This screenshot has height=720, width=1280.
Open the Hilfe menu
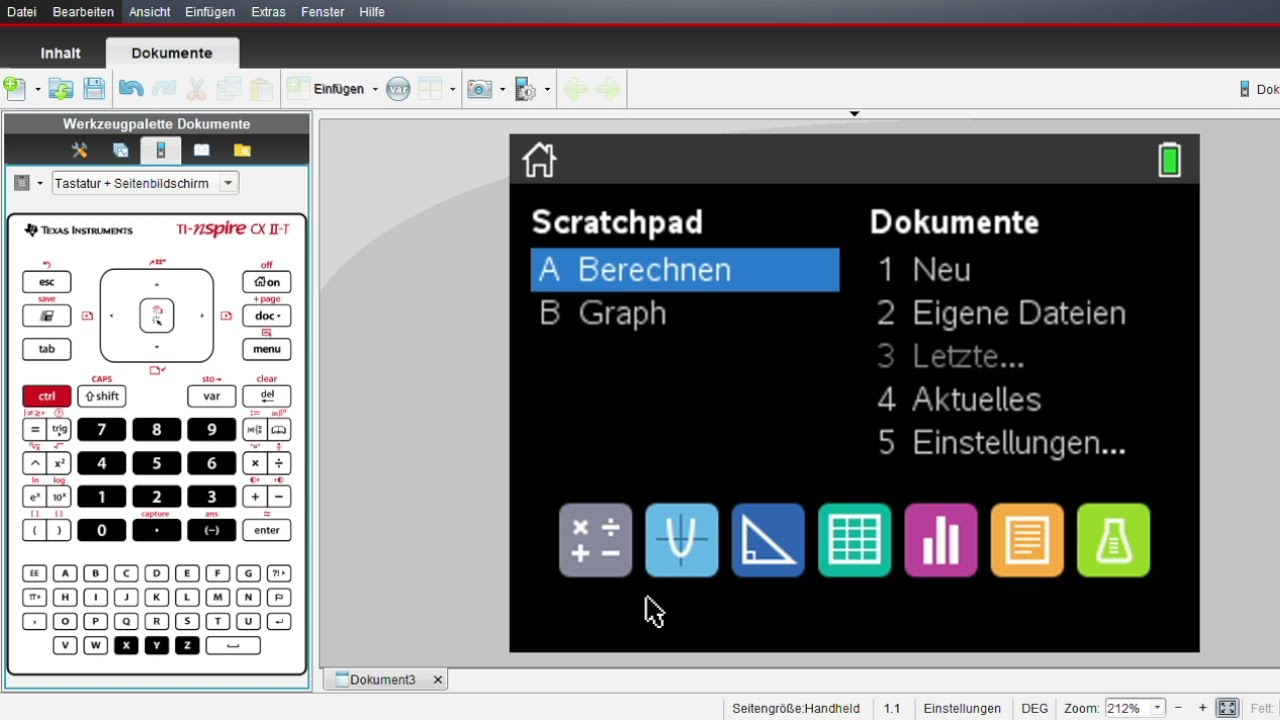click(371, 12)
